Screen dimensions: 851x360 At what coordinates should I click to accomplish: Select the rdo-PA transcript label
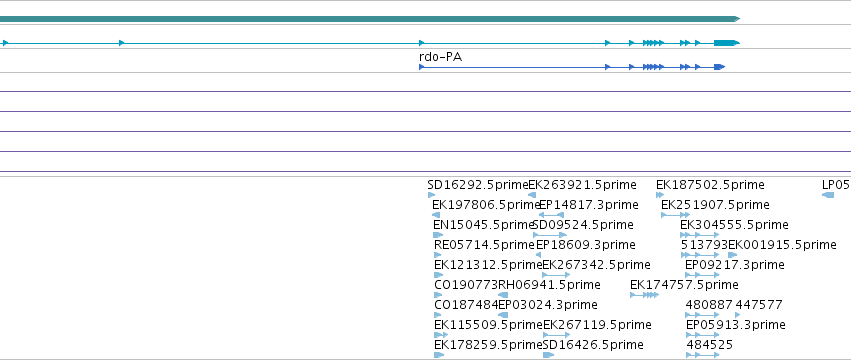point(440,56)
